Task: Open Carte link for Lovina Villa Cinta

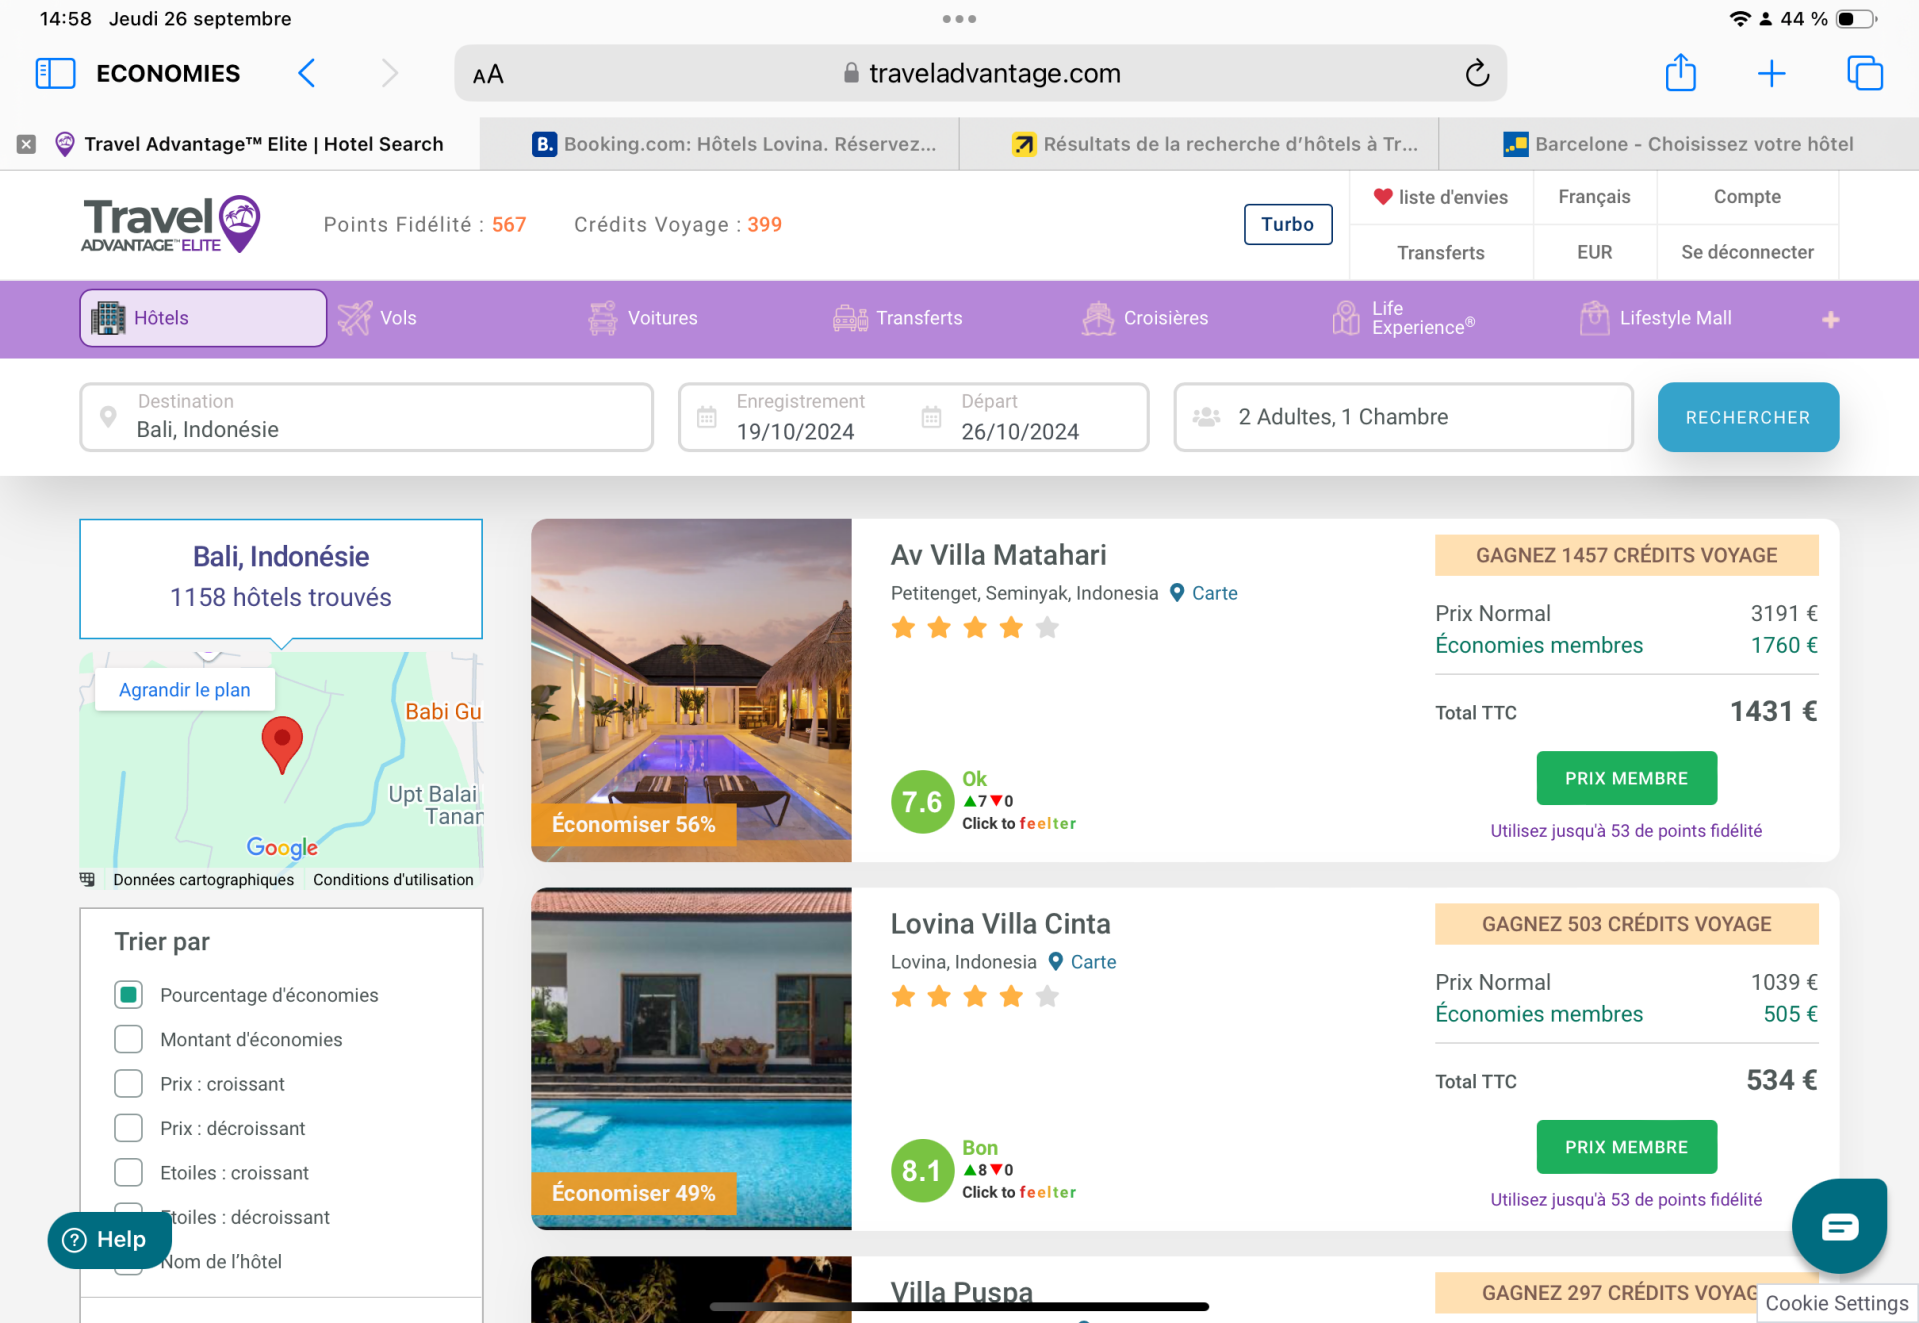Action: pos(1082,962)
